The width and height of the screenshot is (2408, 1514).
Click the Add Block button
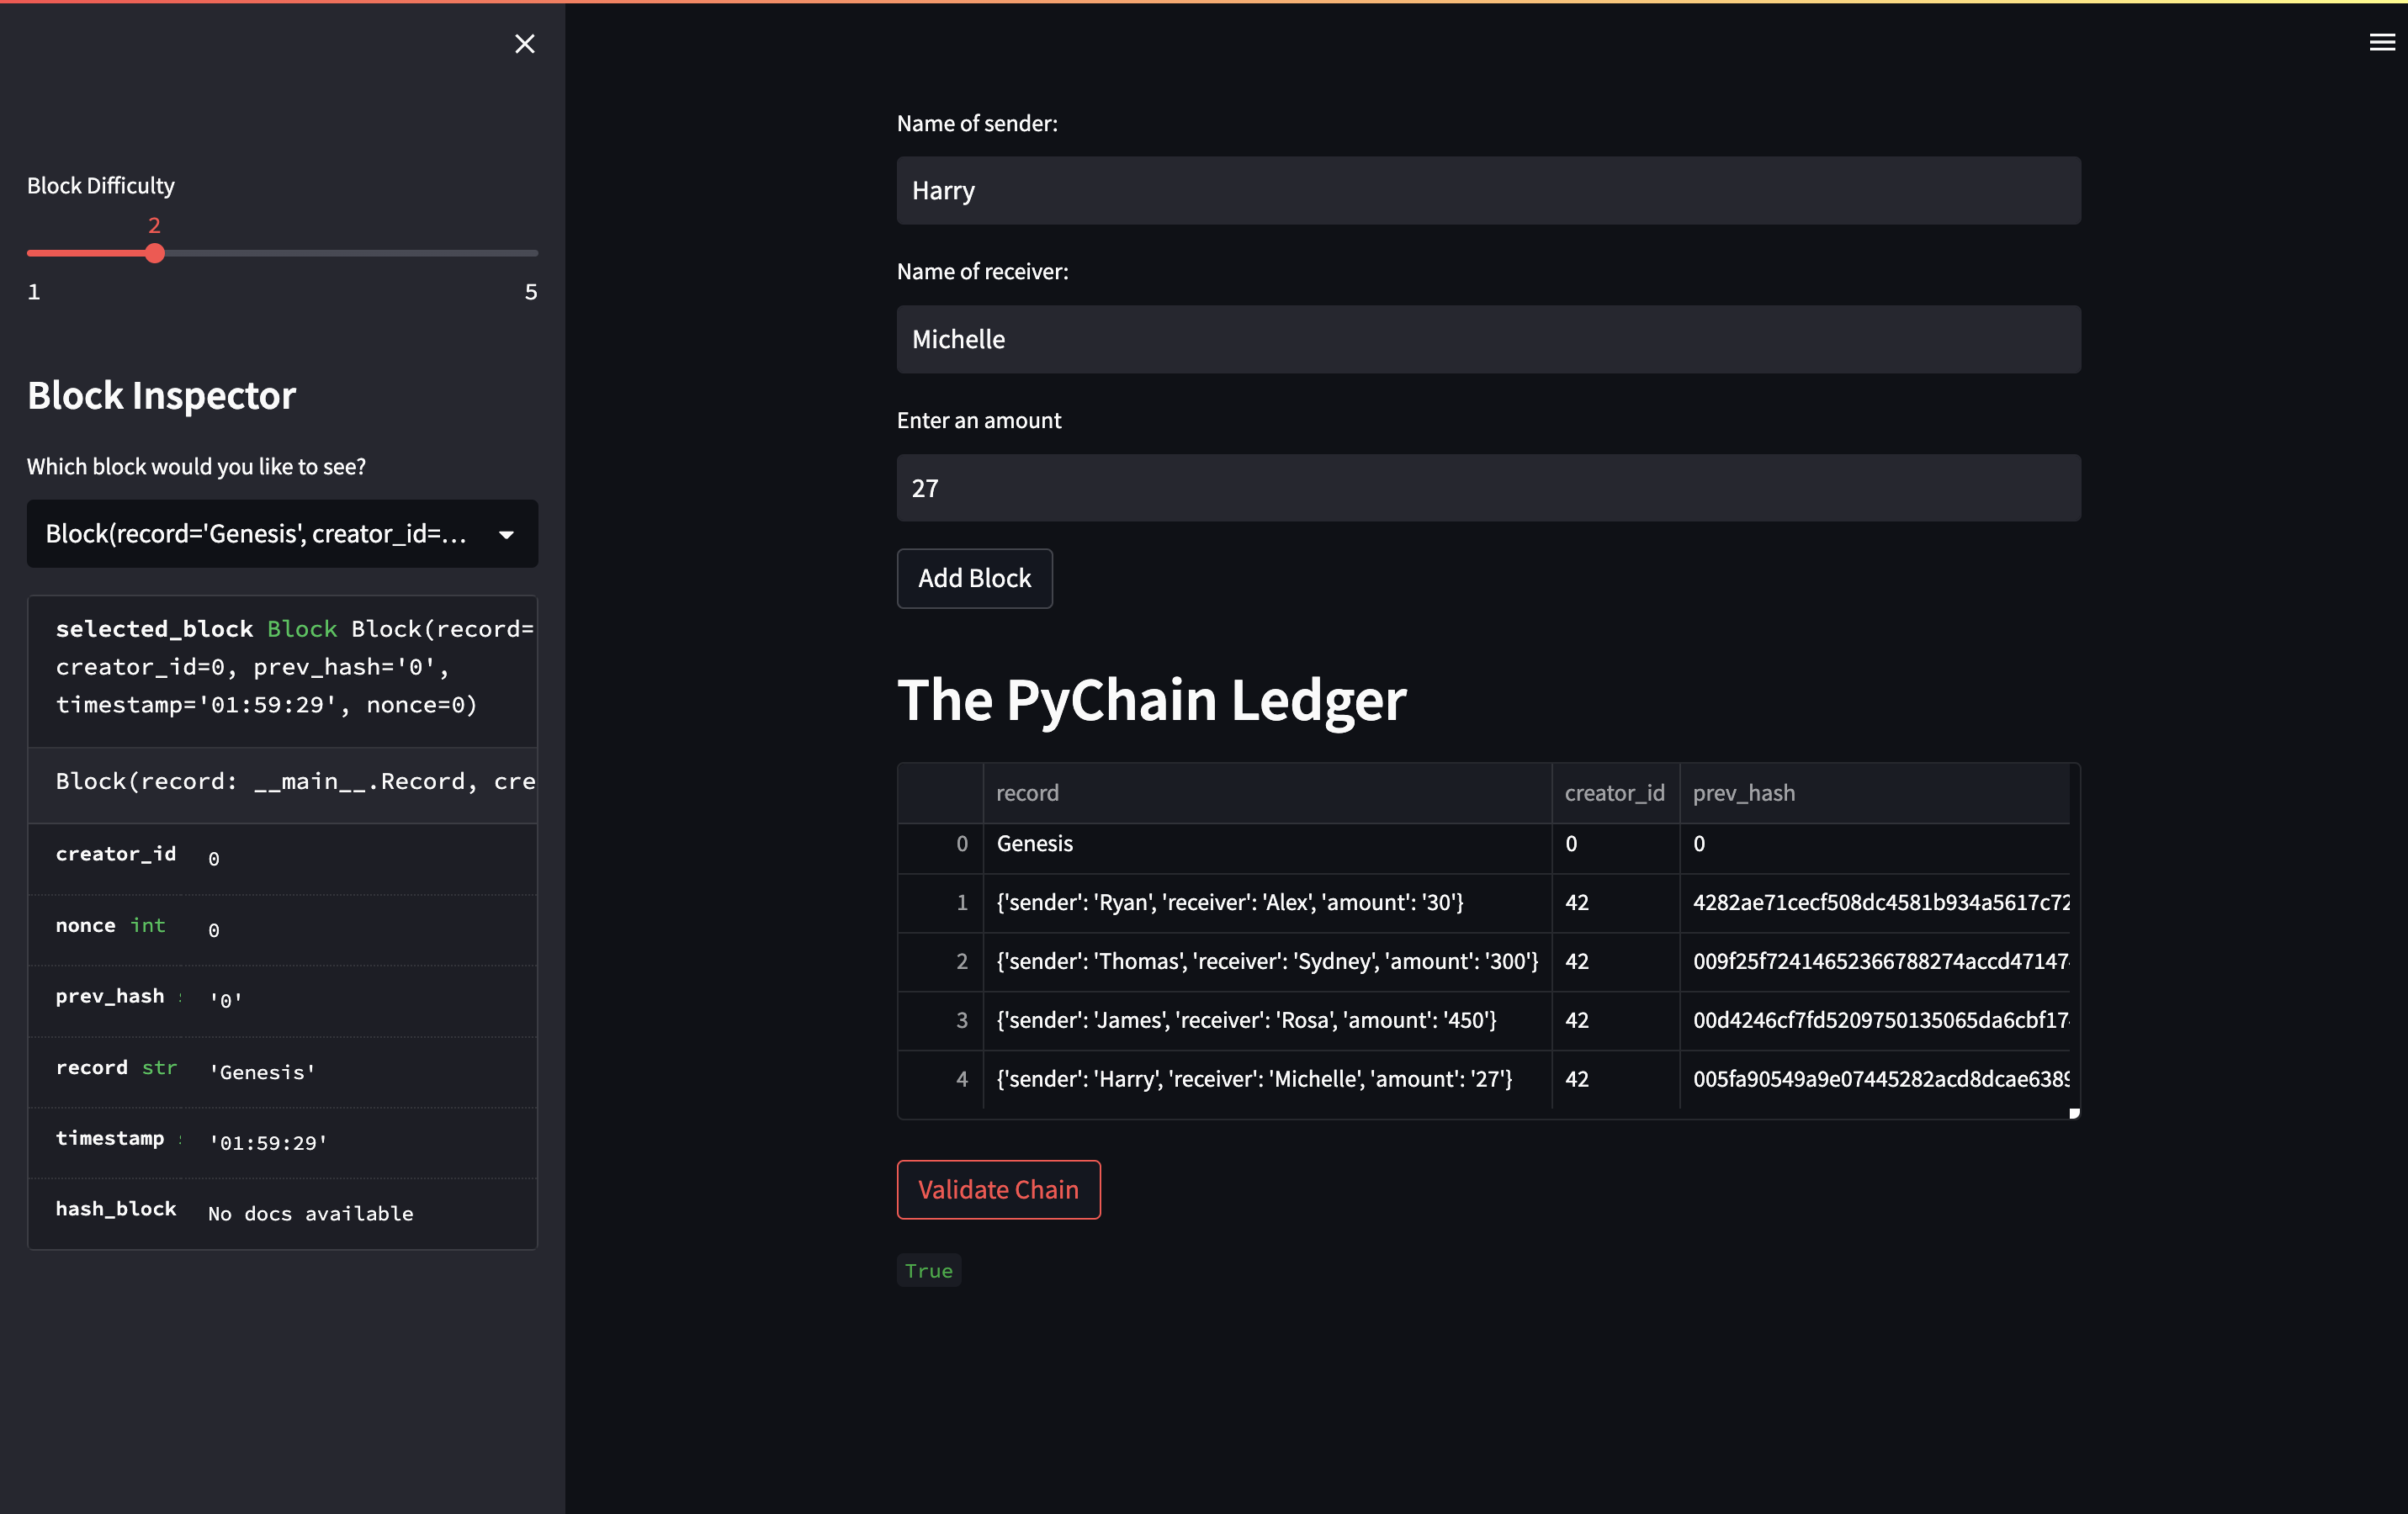974,578
